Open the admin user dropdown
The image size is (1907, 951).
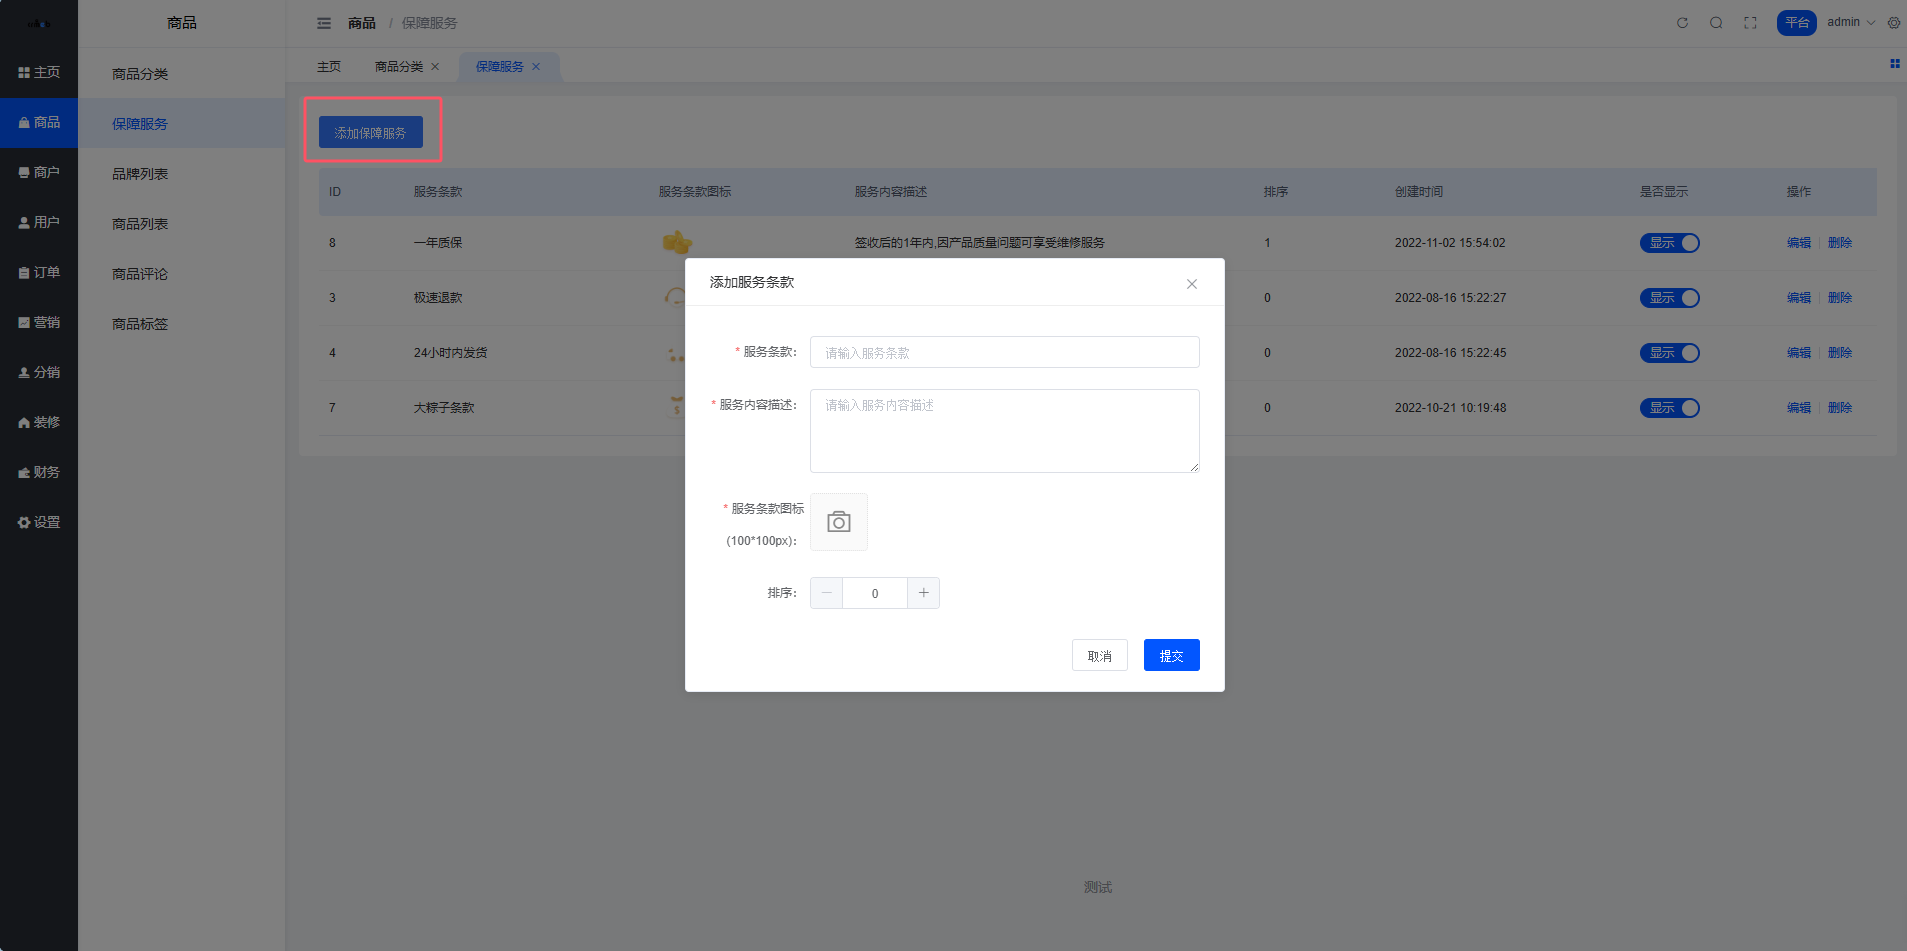pos(1850,23)
